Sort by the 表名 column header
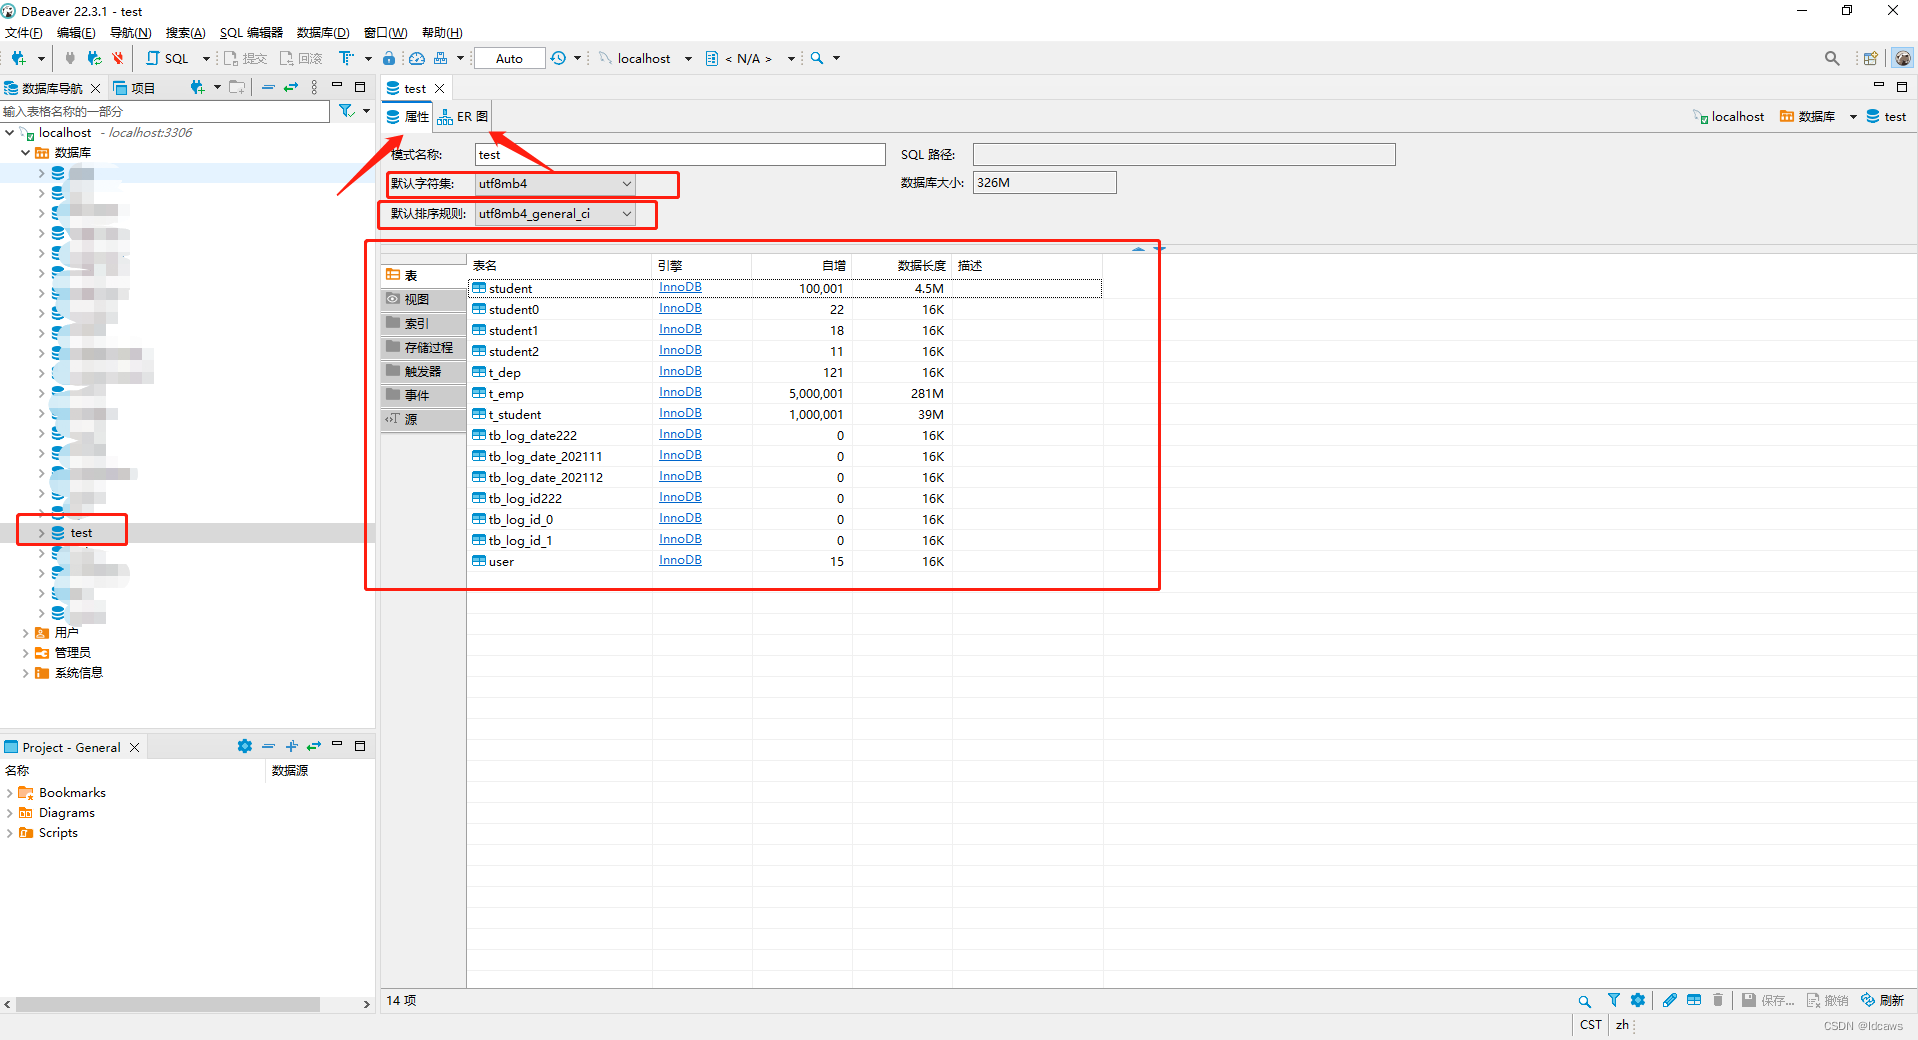Screen dimensions: 1918x1040 tap(560, 265)
